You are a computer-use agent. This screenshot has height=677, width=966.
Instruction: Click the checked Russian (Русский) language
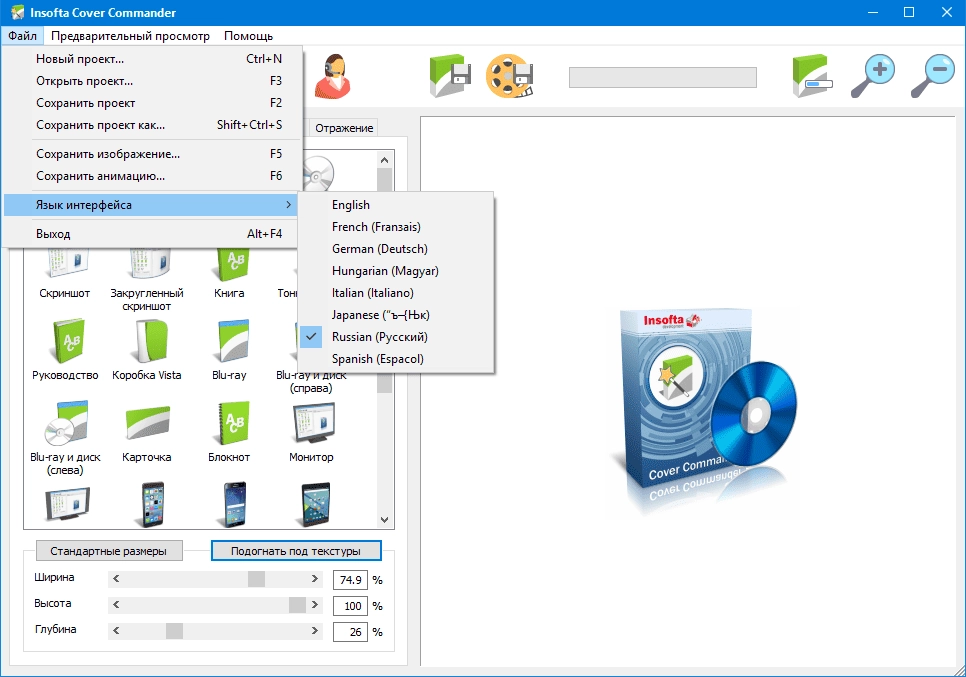(396, 337)
